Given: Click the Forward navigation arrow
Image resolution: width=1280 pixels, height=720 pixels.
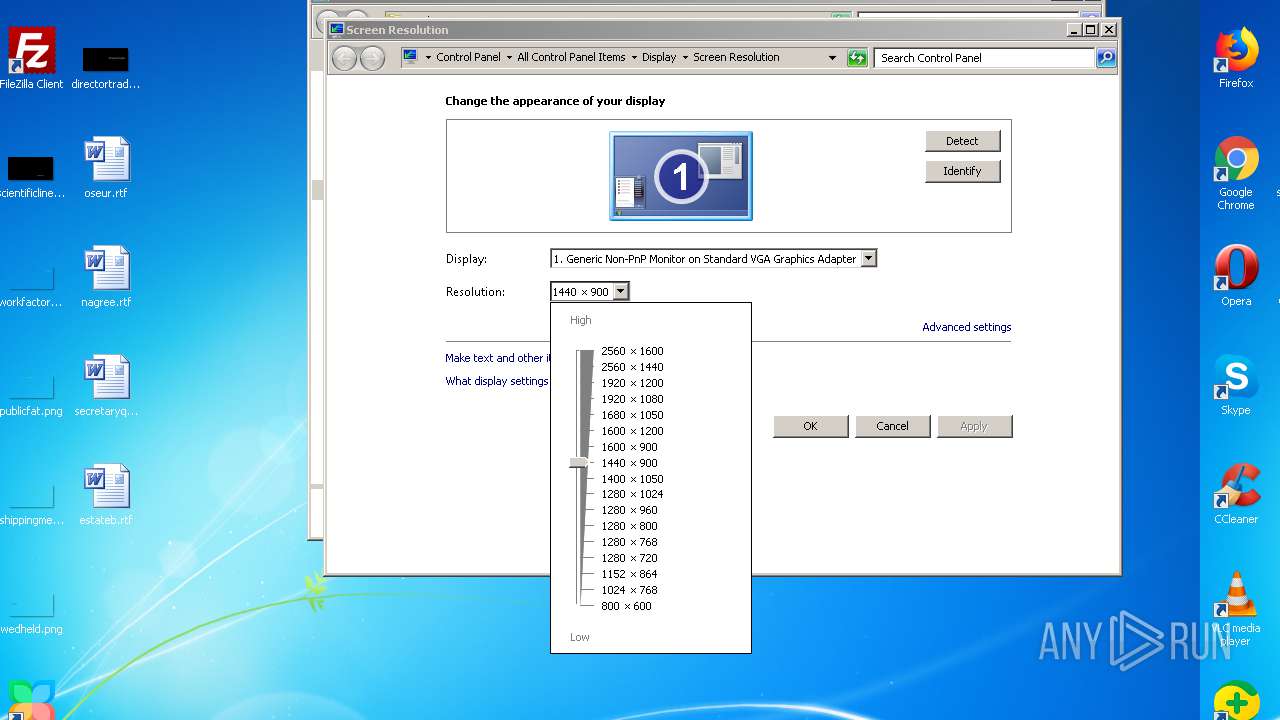Looking at the screenshot, I should (x=372, y=58).
